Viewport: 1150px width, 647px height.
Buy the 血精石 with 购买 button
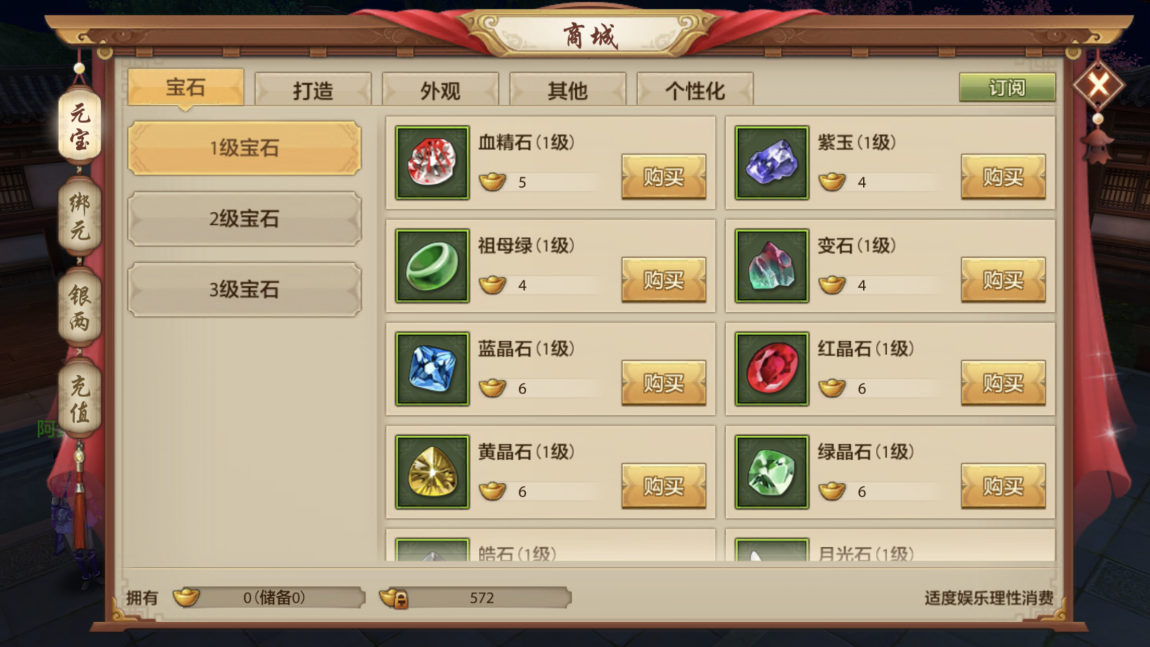point(664,177)
